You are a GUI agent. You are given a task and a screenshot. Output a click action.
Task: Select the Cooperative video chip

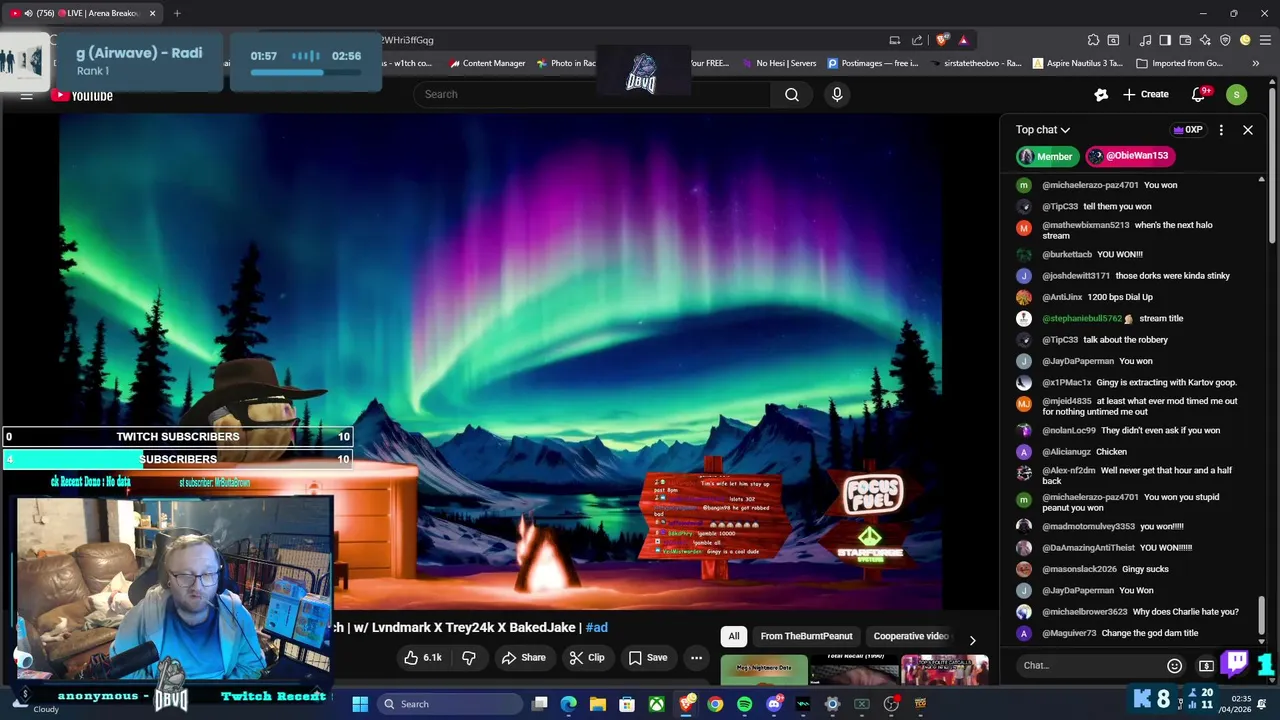click(910, 636)
